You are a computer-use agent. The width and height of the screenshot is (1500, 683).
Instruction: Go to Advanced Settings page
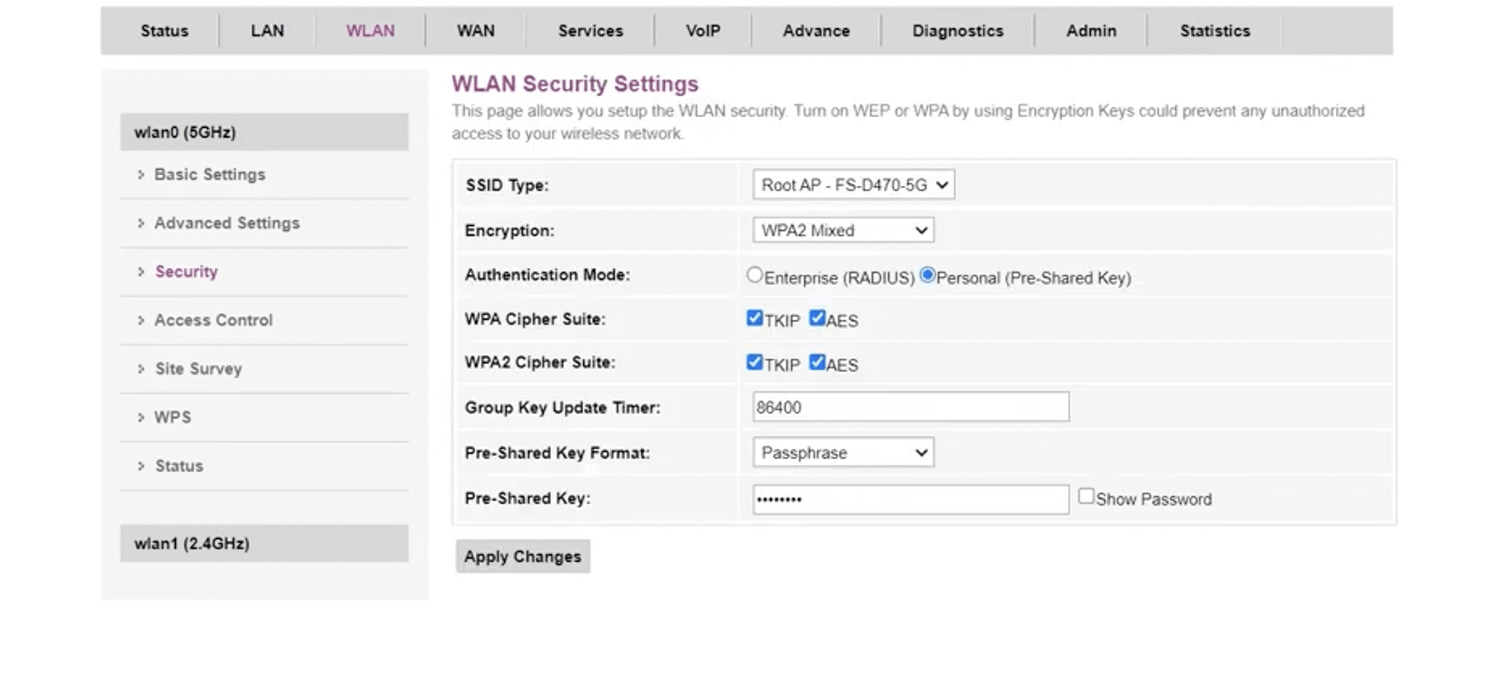click(226, 223)
